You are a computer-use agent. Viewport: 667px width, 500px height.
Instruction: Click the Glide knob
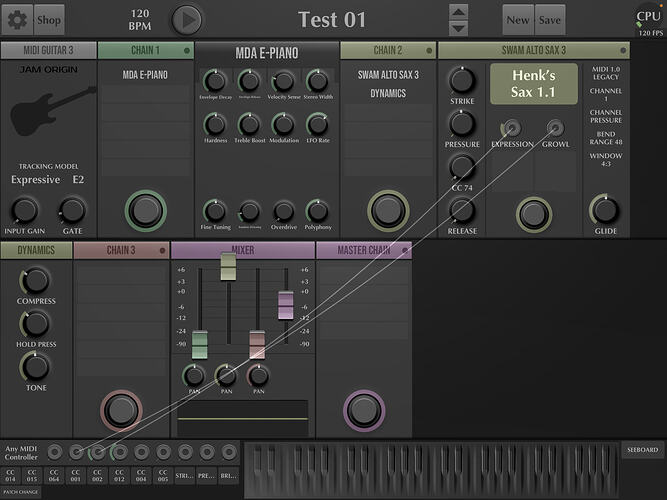pos(605,210)
